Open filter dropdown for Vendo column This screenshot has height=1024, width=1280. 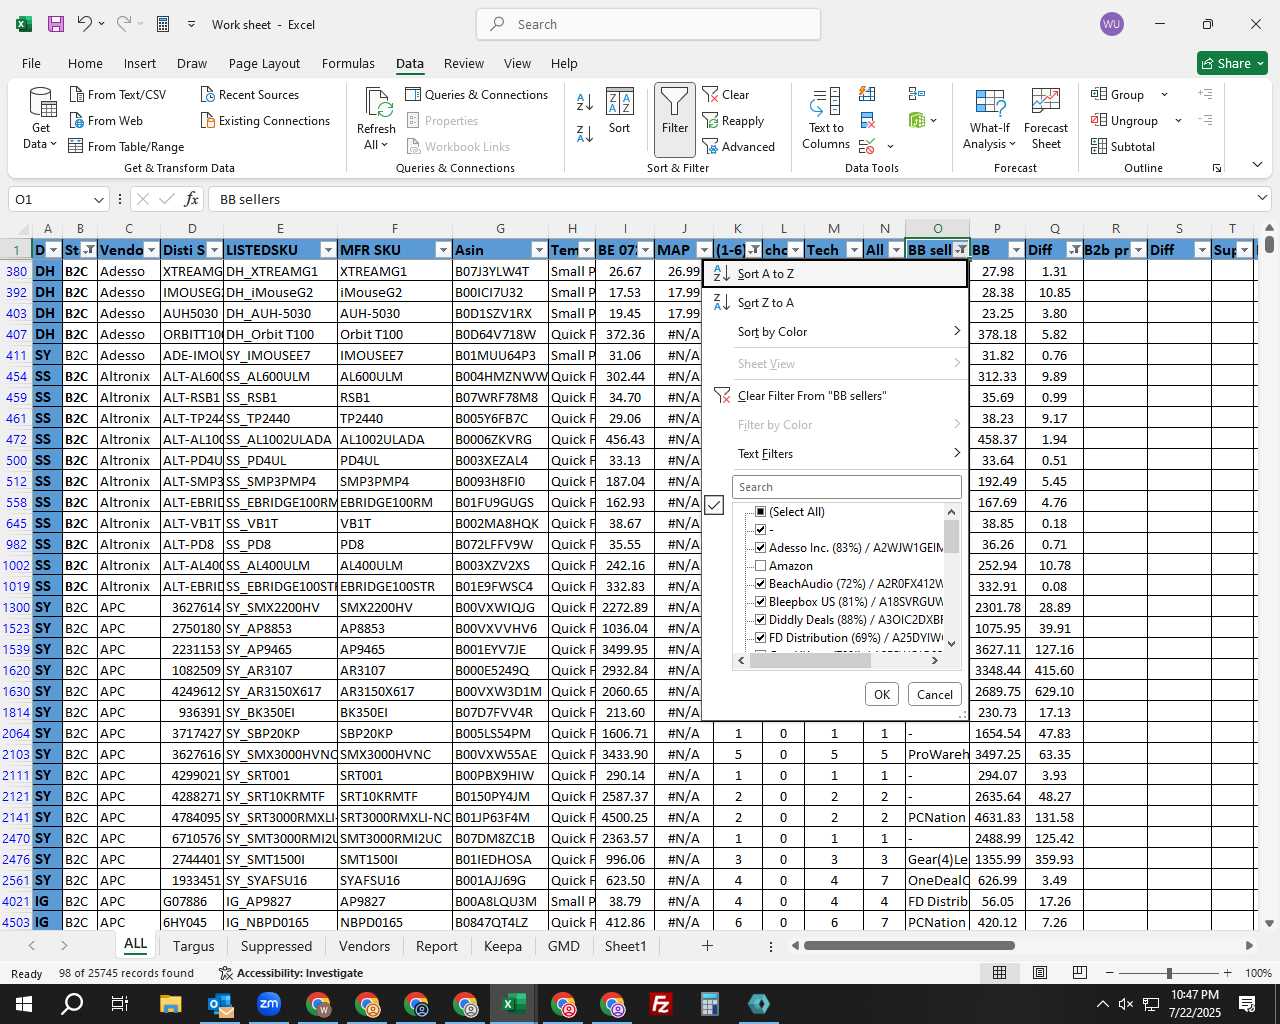151,250
